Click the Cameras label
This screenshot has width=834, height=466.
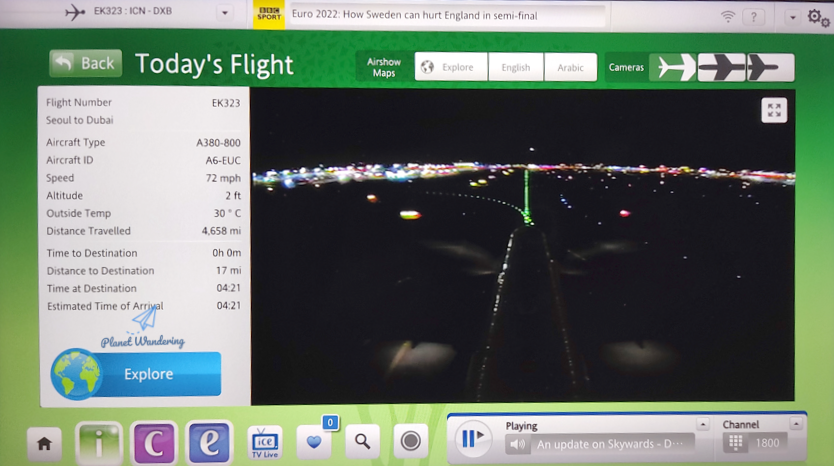tap(626, 67)
